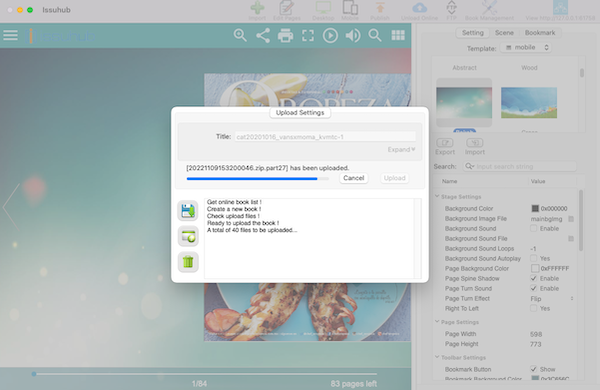The image size is (600, 390).
Task: Toggle Page Turn Sound checkbox
Action: tap(533, 288)
